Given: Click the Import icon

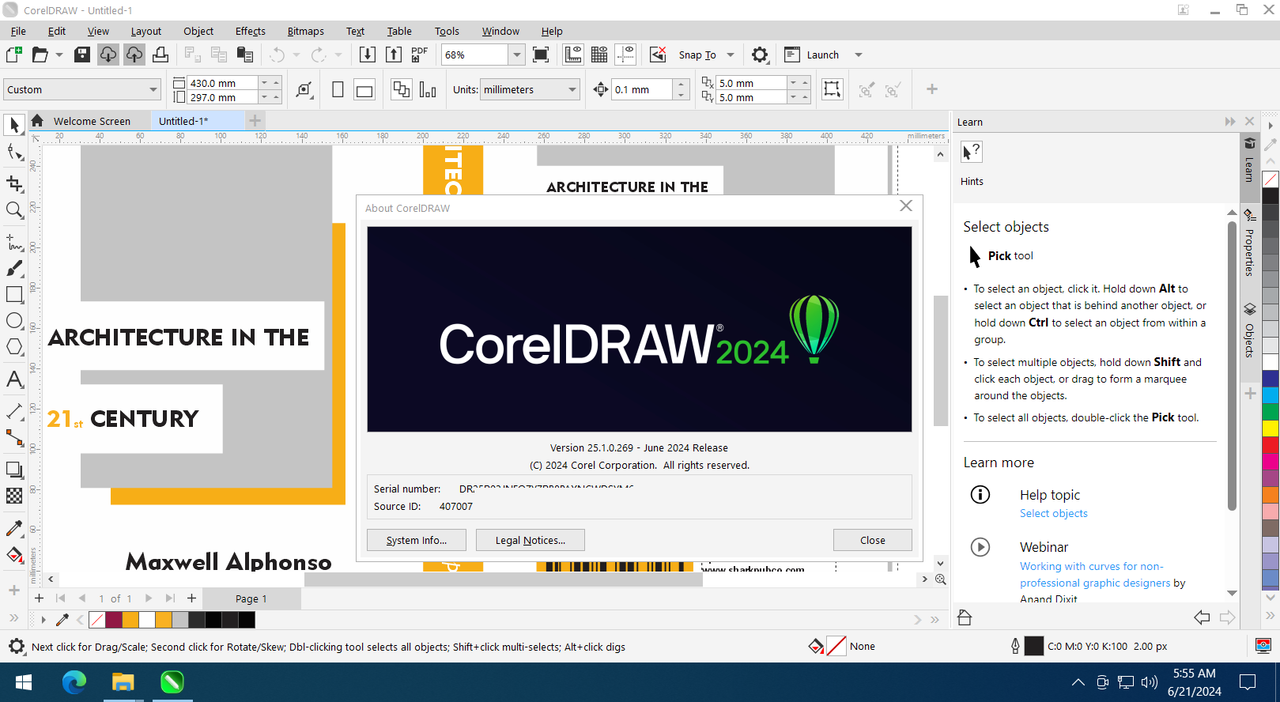Looking at the screenshot, I should (367, 54).
